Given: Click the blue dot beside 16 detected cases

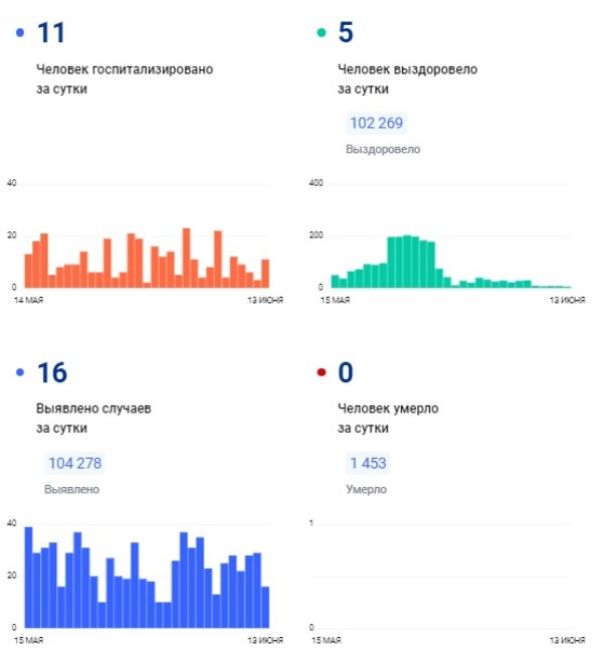Looking at the screenshot, I should (20, 372).
